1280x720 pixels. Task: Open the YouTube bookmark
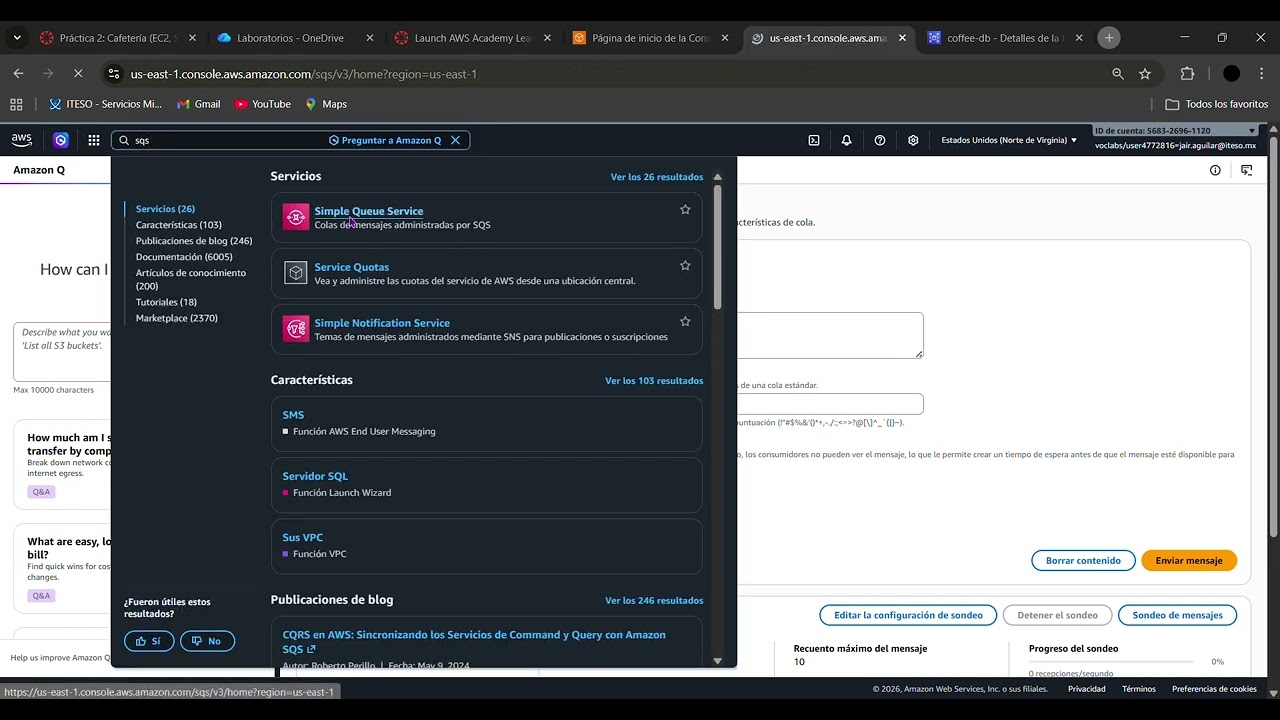pos(263,104)
